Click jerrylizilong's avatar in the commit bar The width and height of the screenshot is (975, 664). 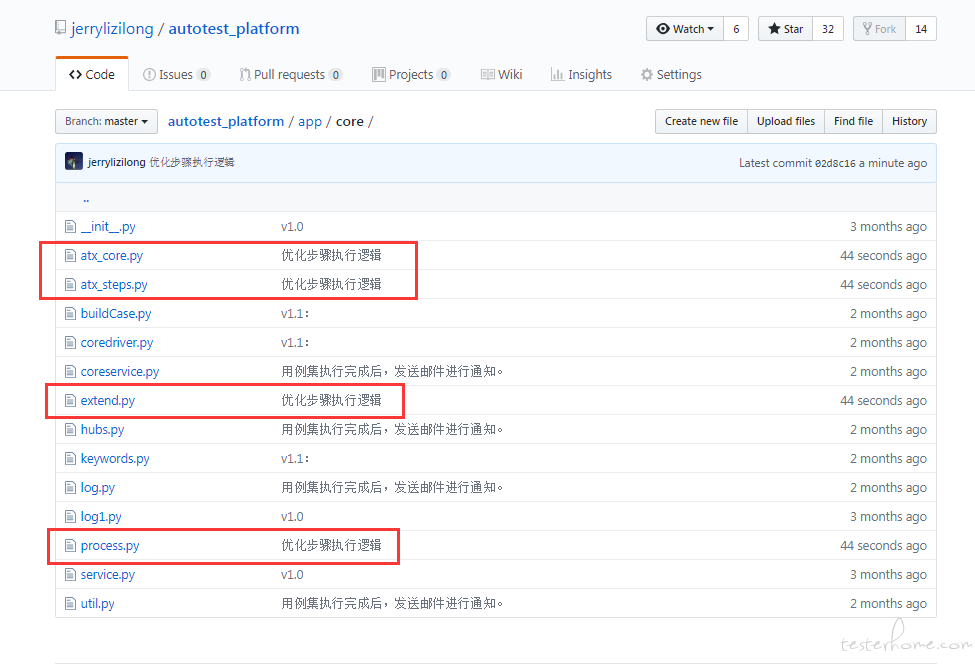(x=73, y=162)
